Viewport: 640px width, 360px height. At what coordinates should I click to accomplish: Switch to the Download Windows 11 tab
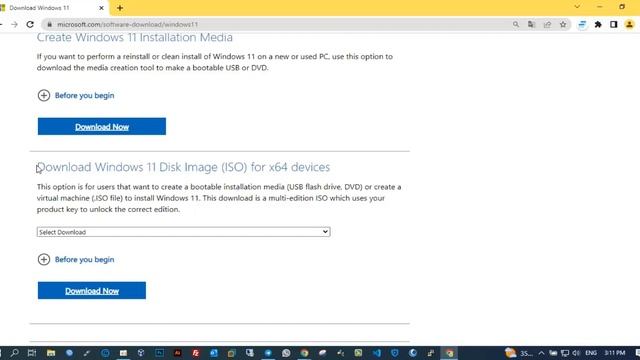pos(53,8)
